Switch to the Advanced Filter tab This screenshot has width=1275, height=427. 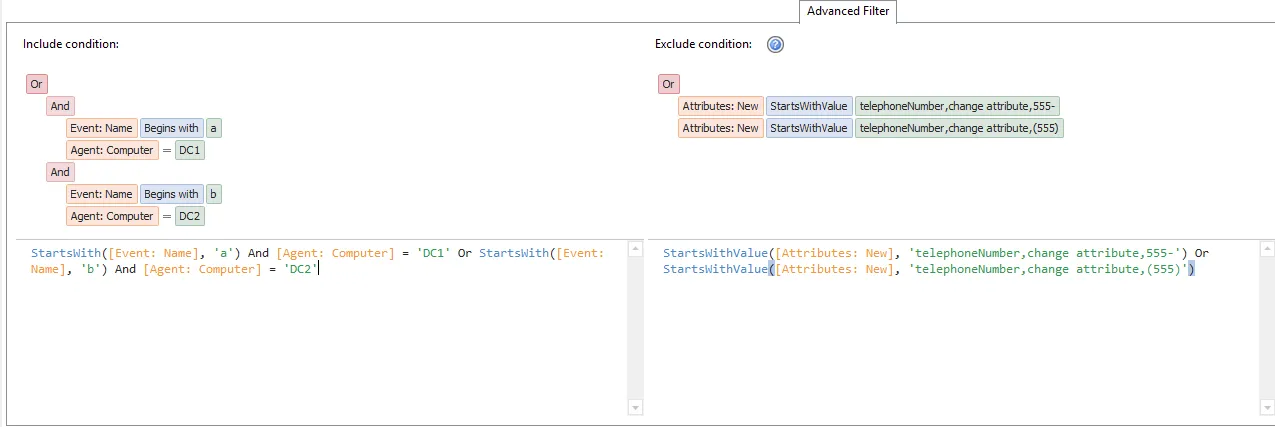[x=849, y=12]
